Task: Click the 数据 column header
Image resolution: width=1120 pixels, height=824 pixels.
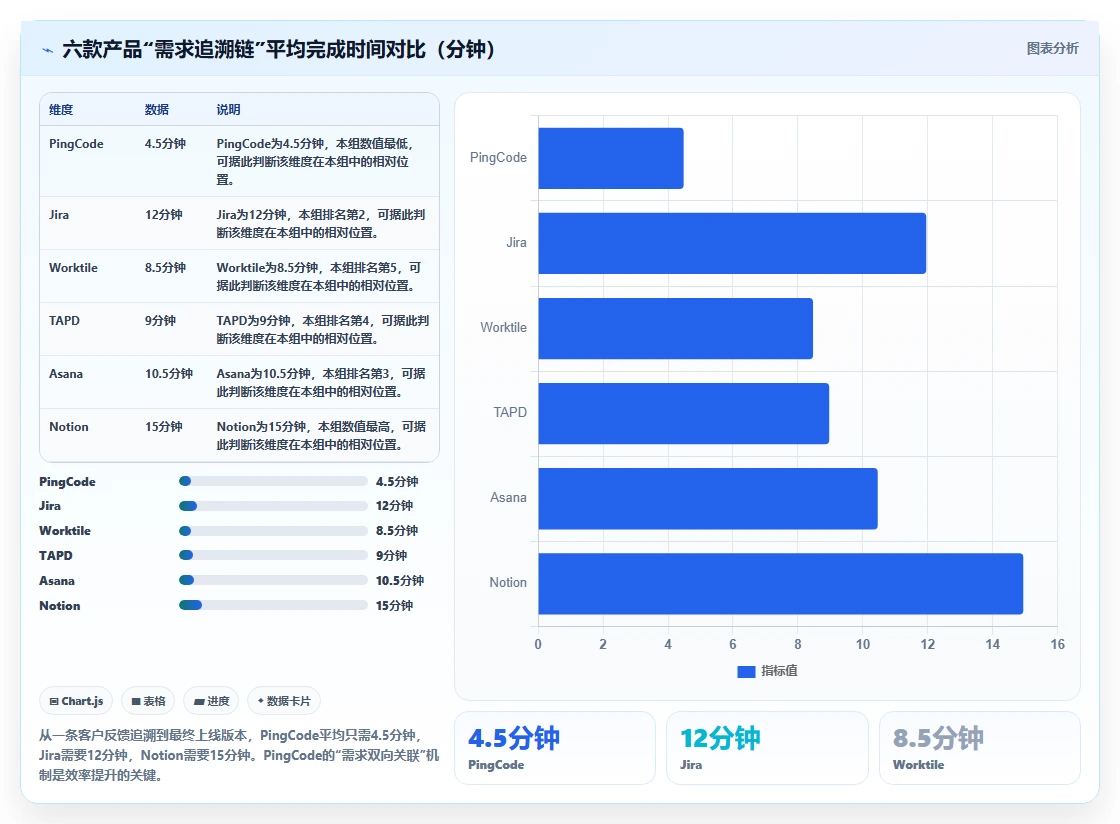Action: coord(156,109)
